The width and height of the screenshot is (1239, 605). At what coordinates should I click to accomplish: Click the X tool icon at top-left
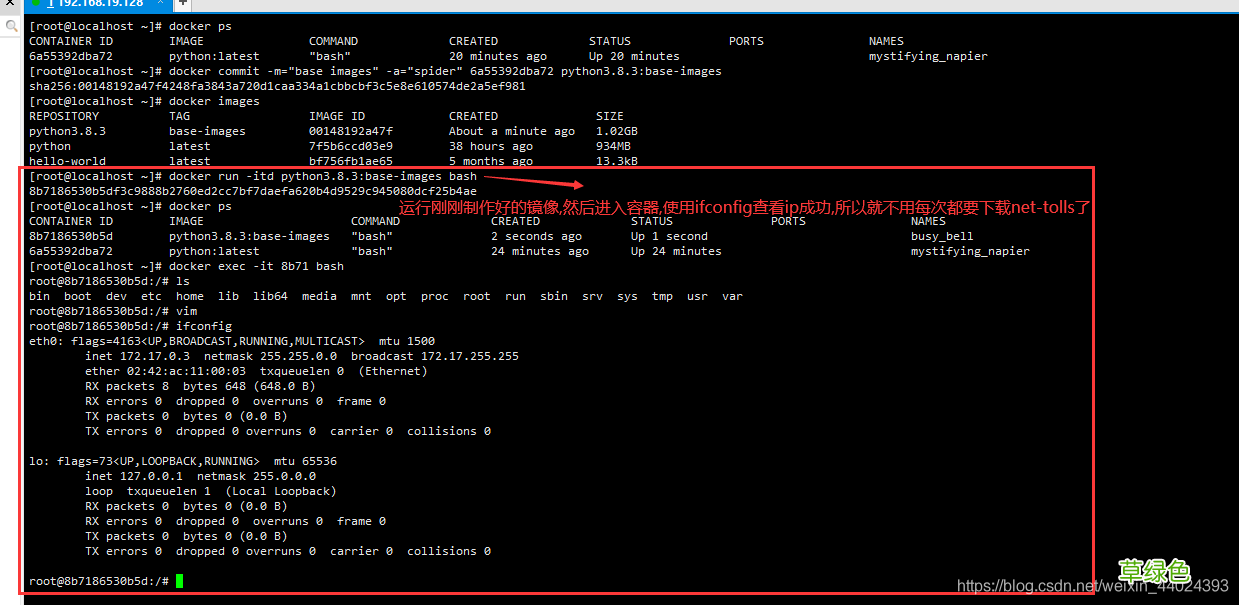(10, 4)
